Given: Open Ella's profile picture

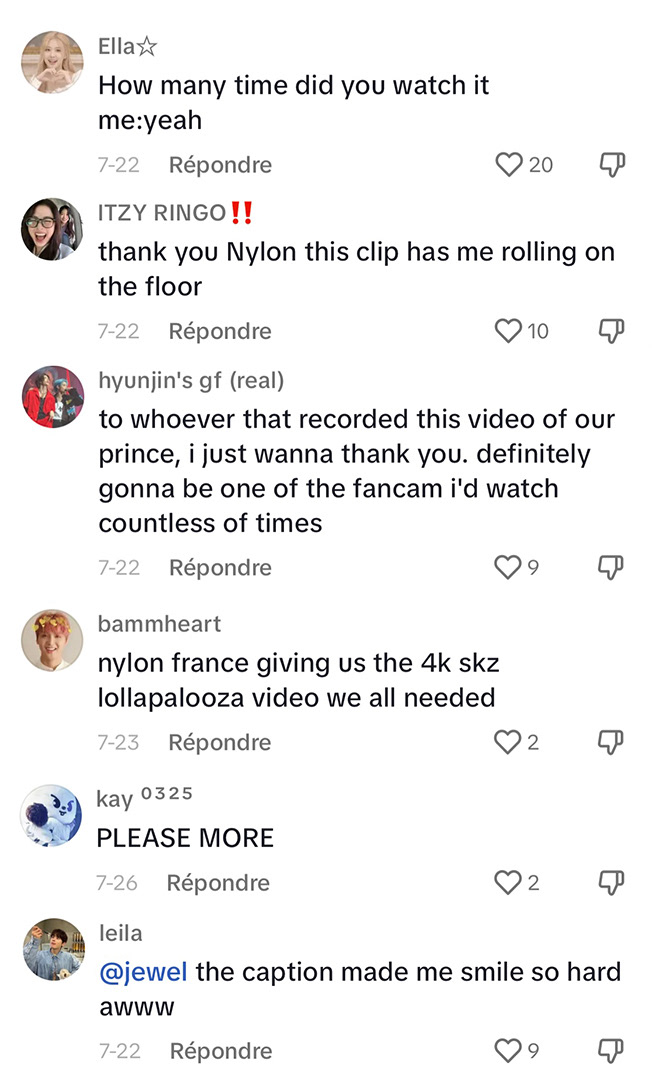Looking at the screenshot, I should 52,62.
